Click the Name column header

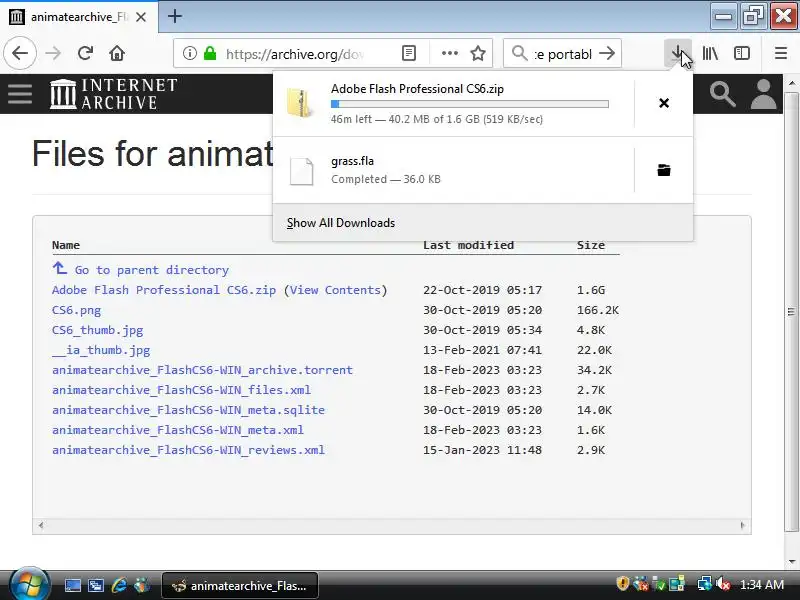[66, 245]
